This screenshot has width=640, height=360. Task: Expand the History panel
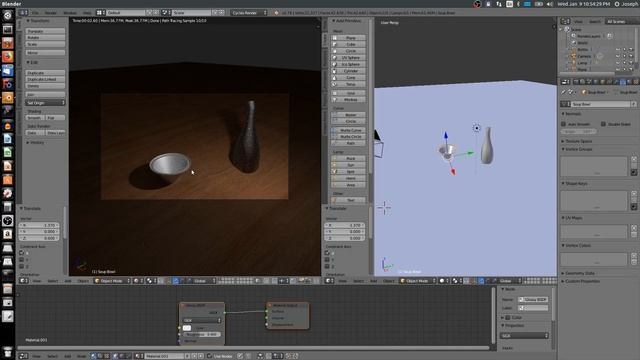click(36, 142)
